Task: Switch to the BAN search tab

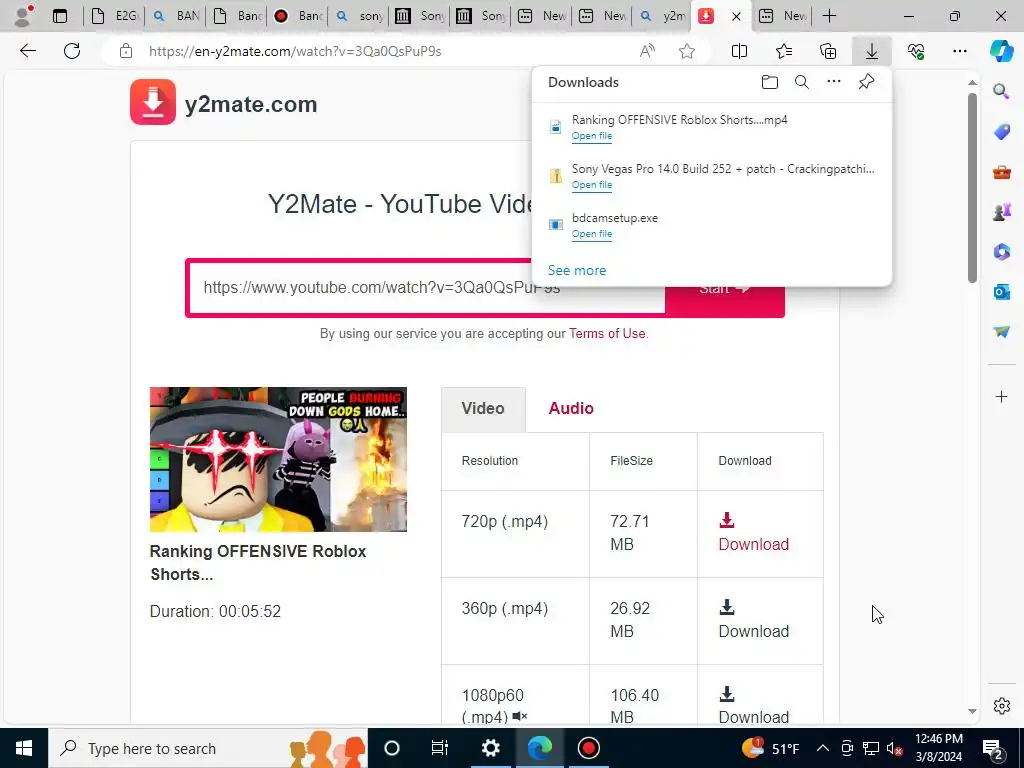Action: point(176,16)
